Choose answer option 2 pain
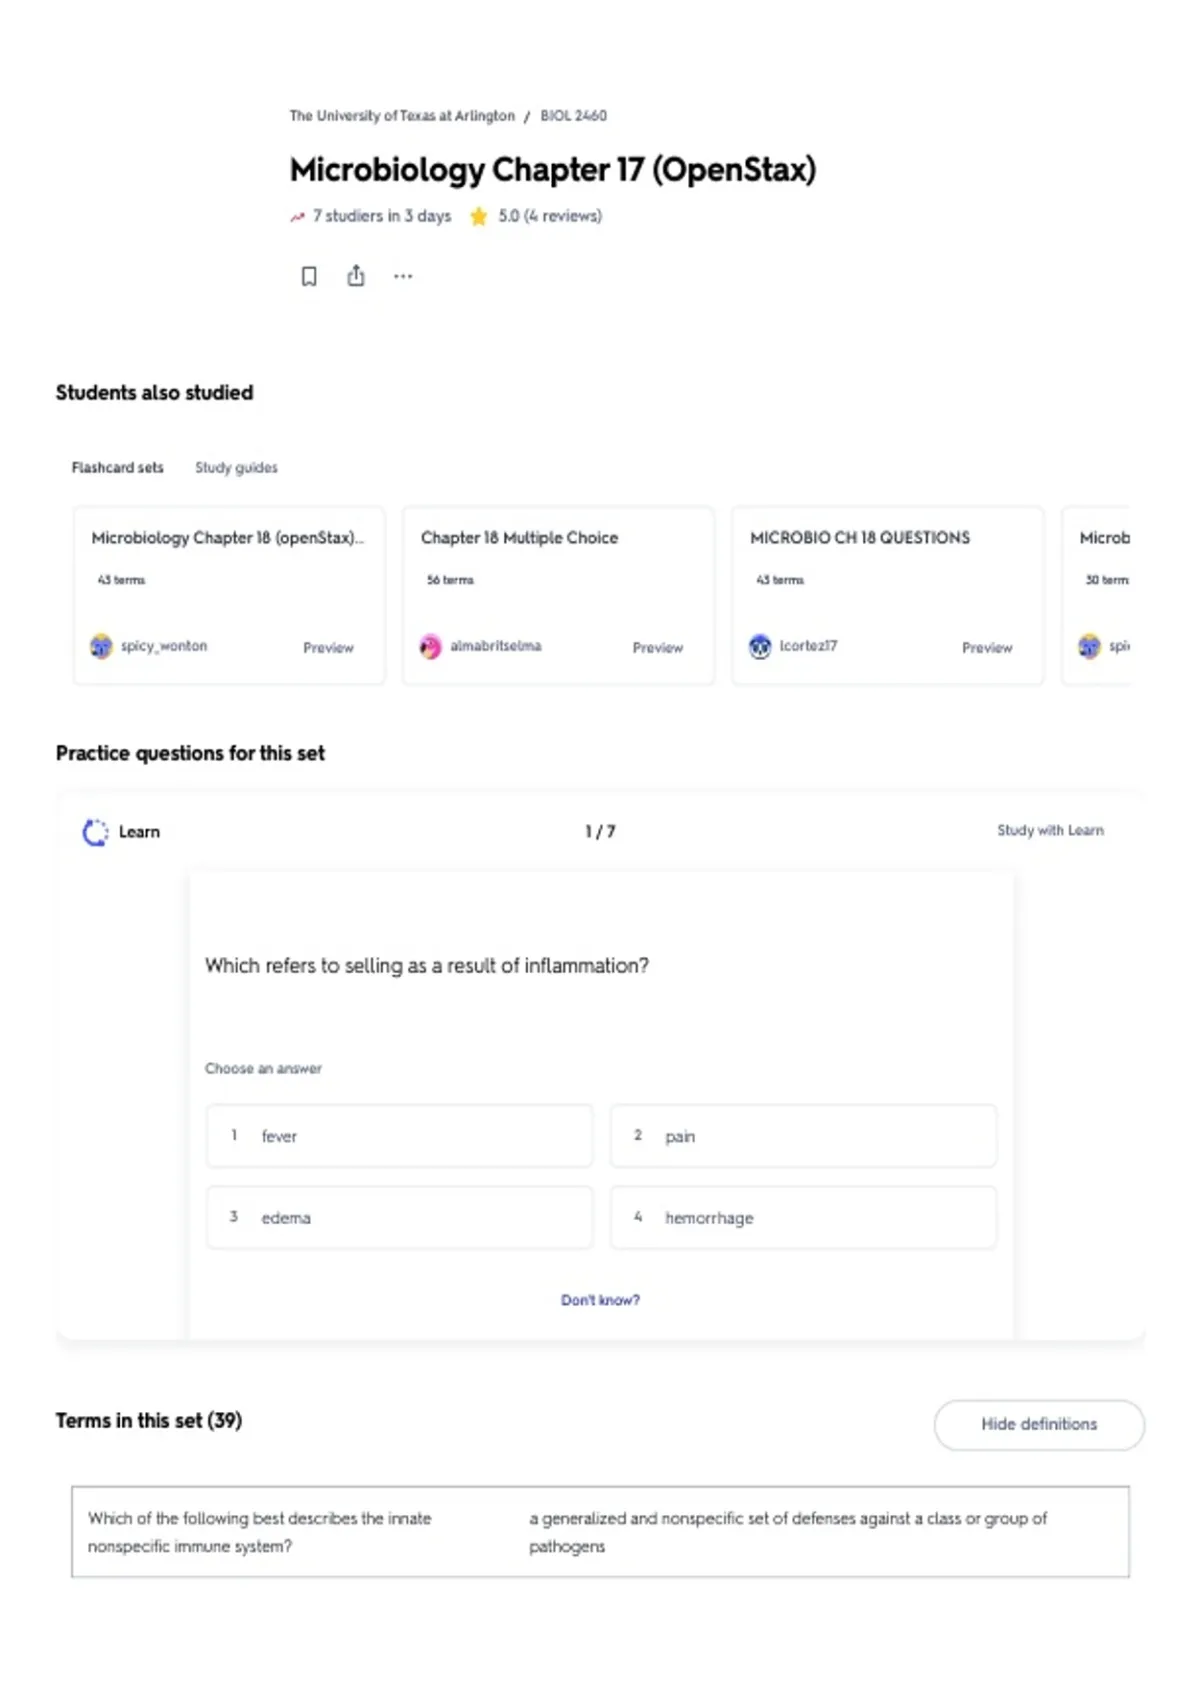Screen dimensions: 1200x1700 803,1136
